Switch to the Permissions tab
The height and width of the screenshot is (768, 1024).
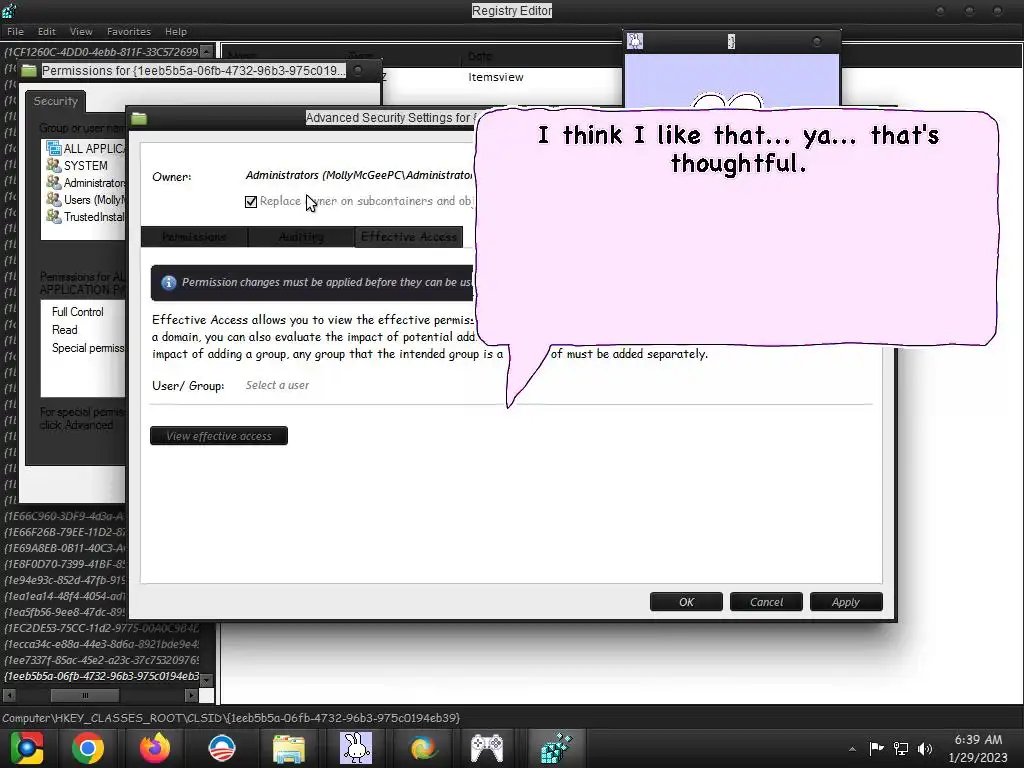[x=194, y=237]
